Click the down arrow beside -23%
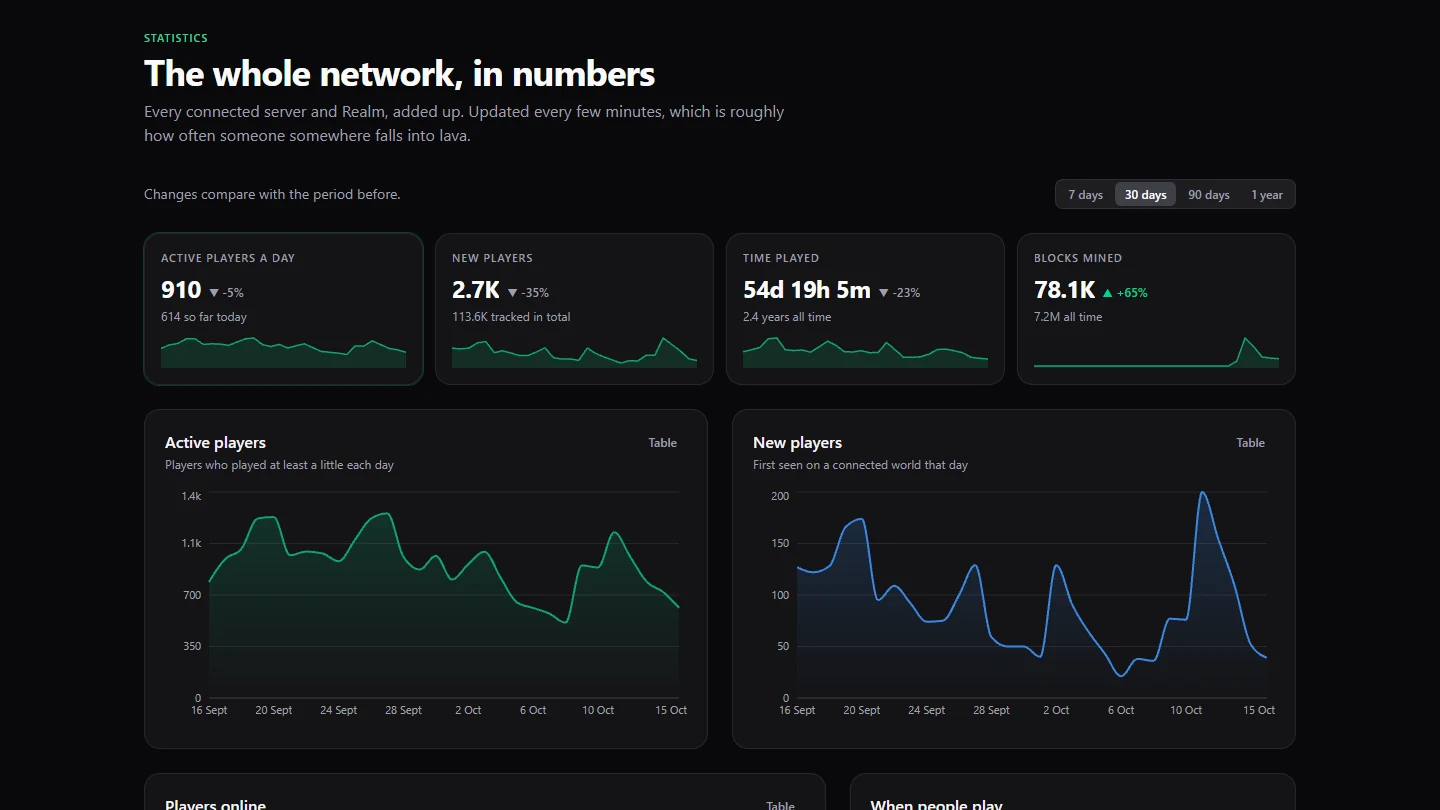This screenshot has width=1440, height=810. pos(884,293)
